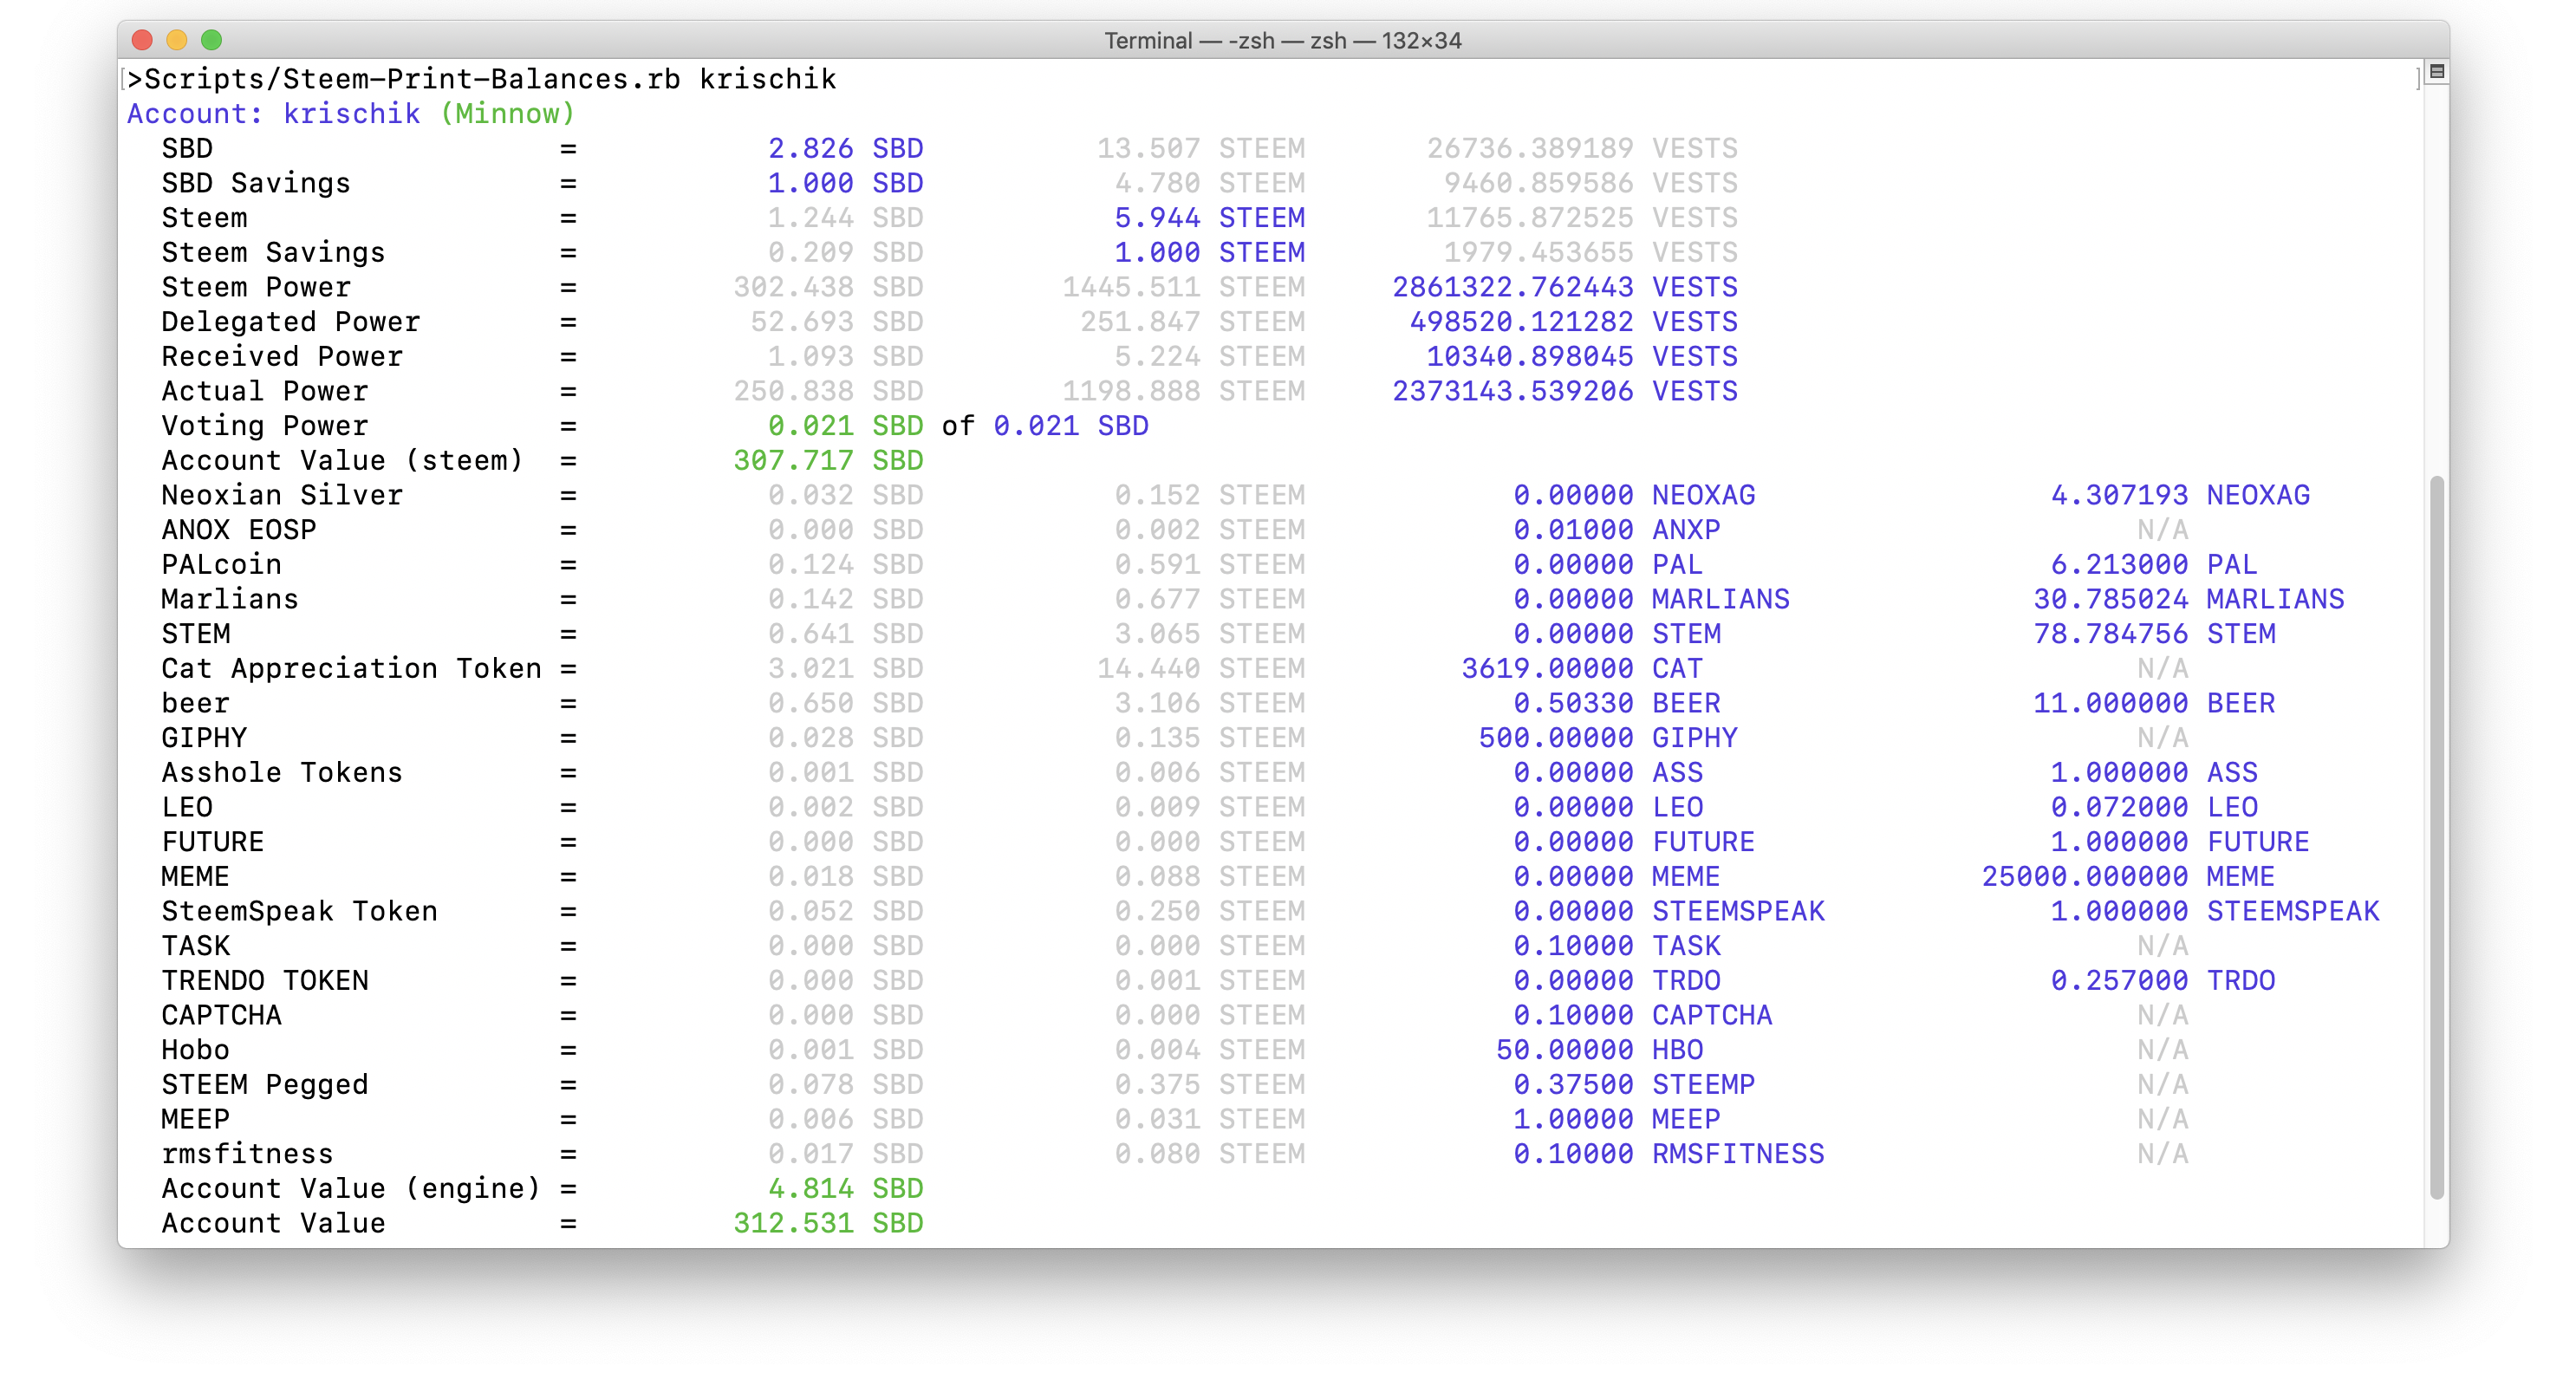
Task: Click the 'Asshole Tokens' row label
Action: pyautogui.click(x=282, y=773)
